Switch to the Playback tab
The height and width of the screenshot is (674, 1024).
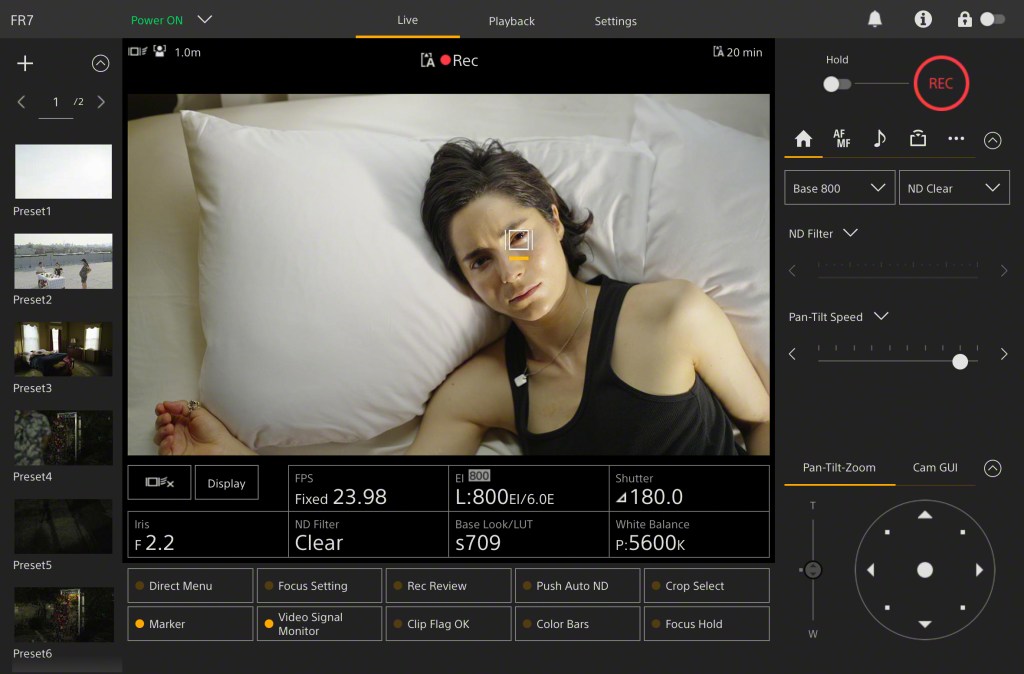pyautogui.click(x=511, y=20)
